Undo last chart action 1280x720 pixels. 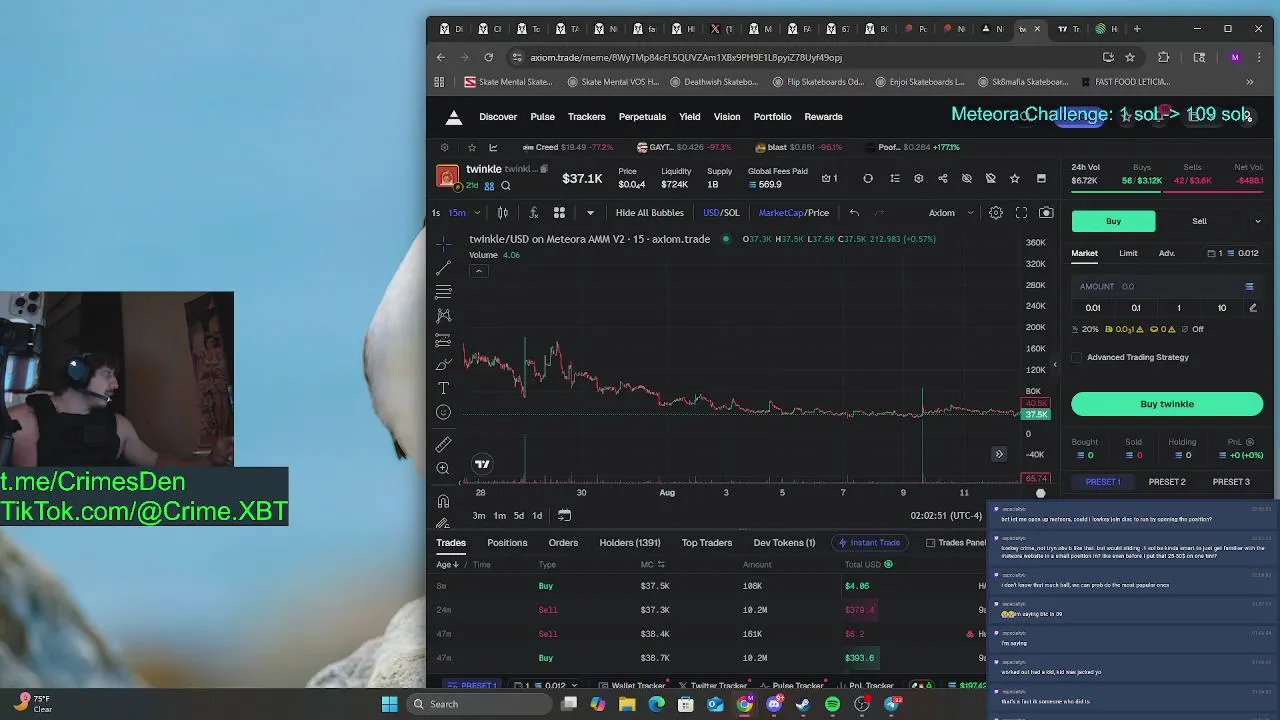(x=854, y=213)
